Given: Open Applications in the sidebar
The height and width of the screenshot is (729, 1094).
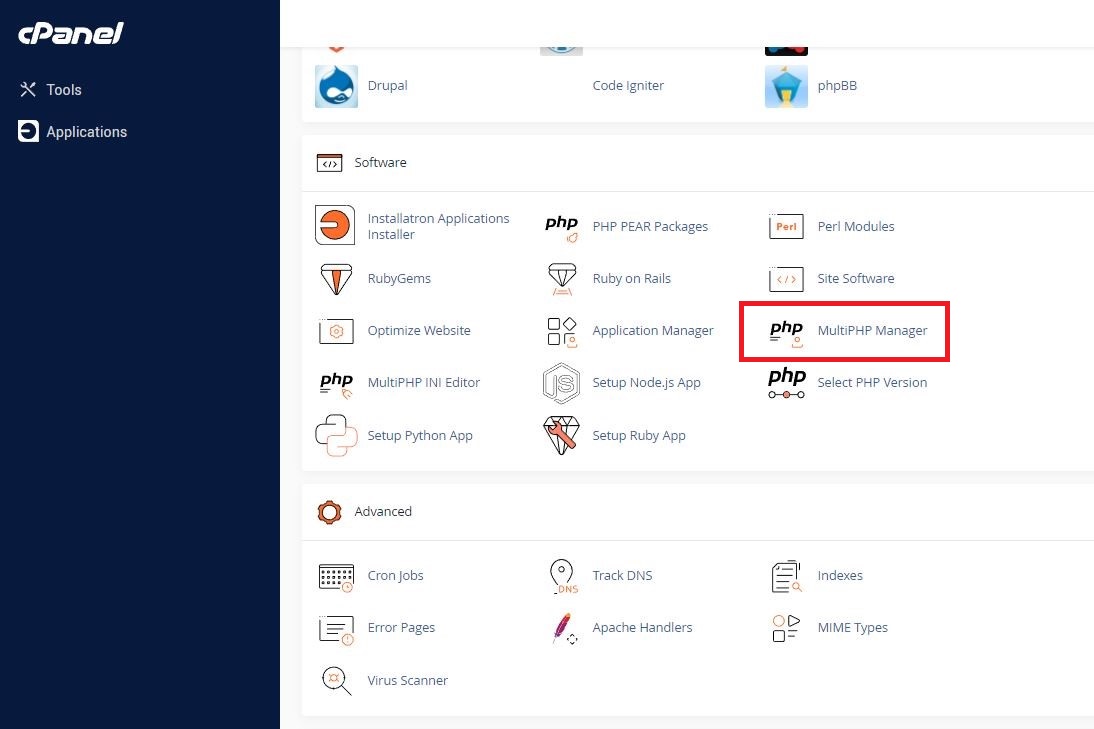Looking at the screenshot, I should [87, 132].
